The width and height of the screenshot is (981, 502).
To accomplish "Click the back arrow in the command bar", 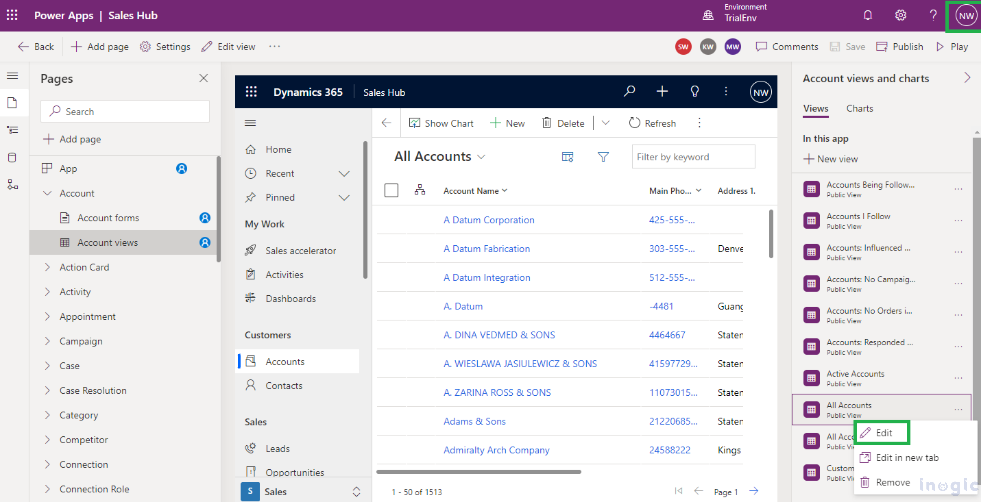I will 386,123.
